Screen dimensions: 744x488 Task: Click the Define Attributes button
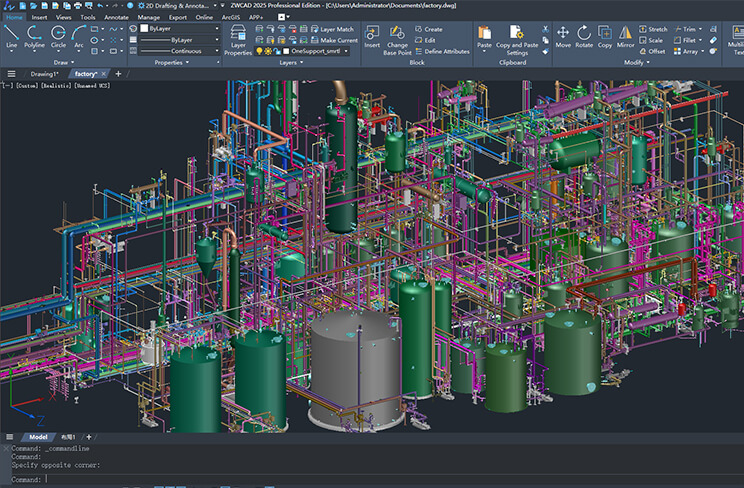pyautogui.click(x=446, y=51)
